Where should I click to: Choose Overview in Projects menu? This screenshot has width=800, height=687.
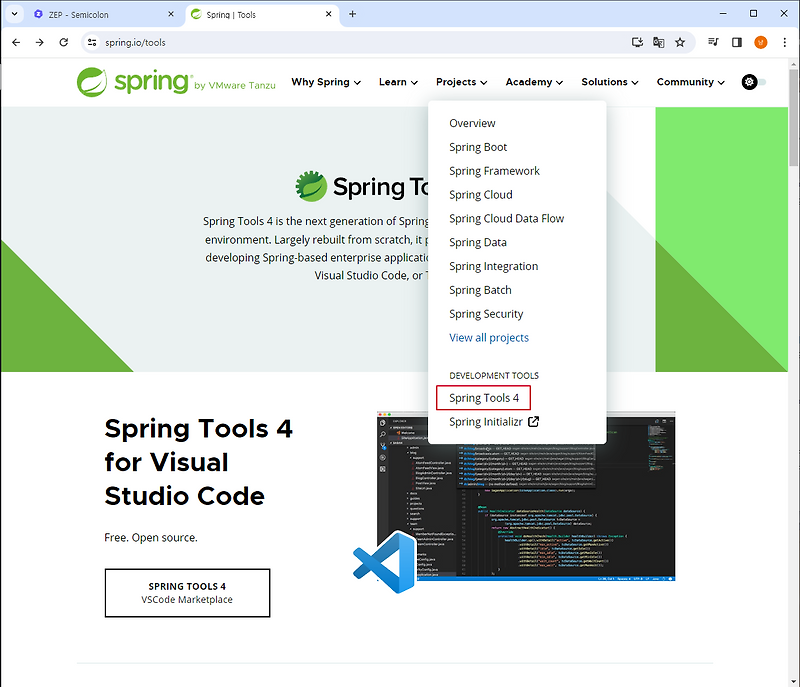tap(472, 123)
